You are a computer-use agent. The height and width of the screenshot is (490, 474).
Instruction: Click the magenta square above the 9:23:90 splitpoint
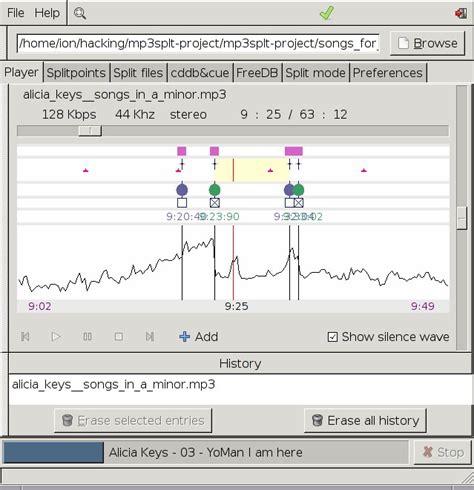(x=214, y=151)
